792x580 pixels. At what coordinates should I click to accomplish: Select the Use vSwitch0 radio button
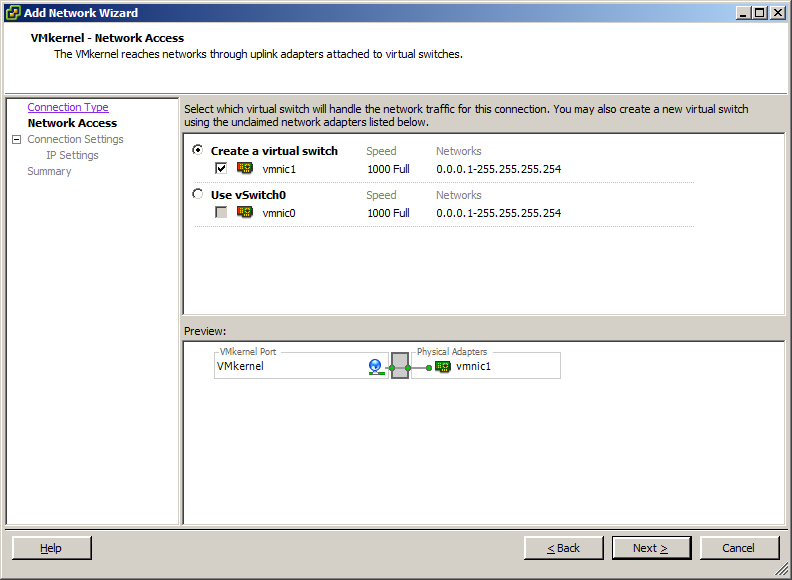point(198,195)
